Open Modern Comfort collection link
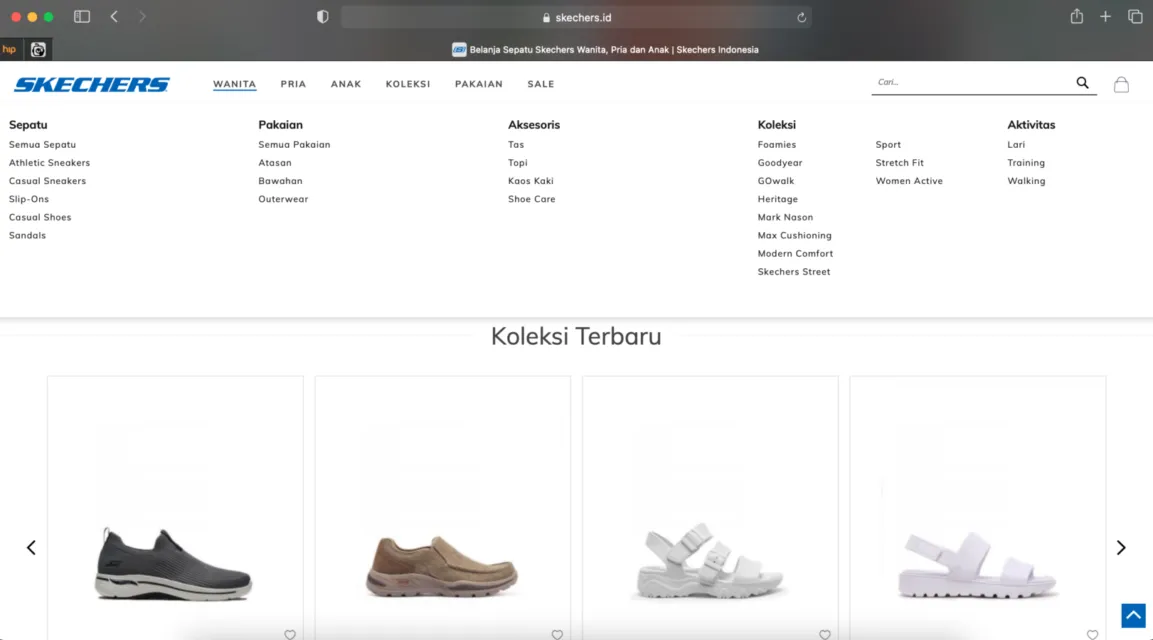Viewport: 1153px width, 640px height. click(x=796, y=254)
